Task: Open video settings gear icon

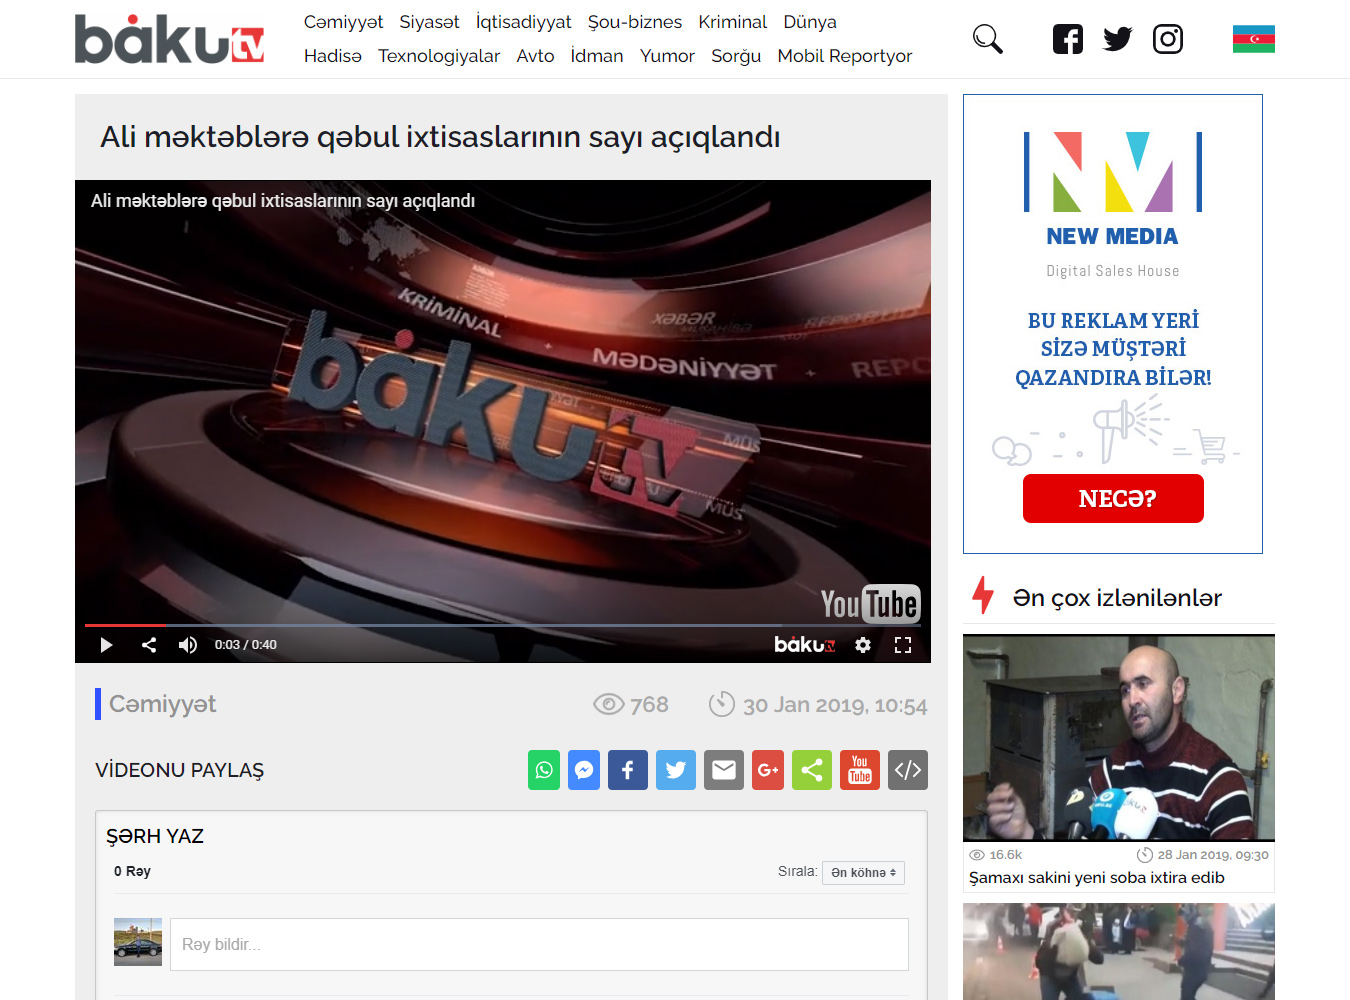Action: tap(863, 645)
